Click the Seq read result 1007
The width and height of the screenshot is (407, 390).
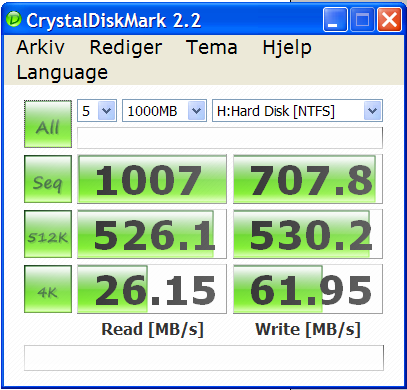click(152, 179)
